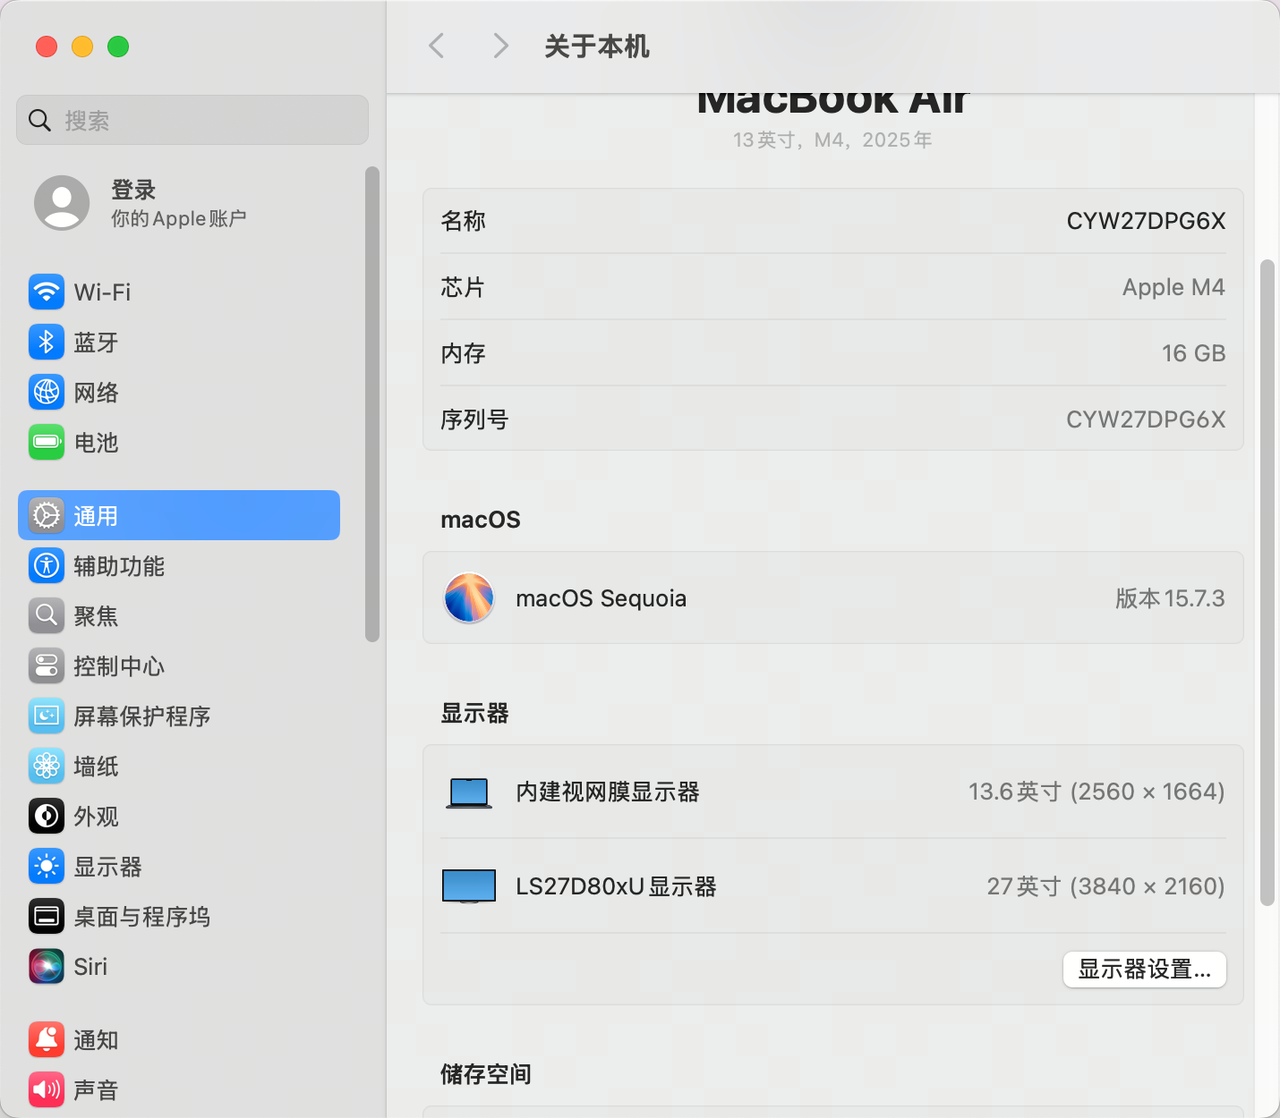Click the LS27D80xU 显示器 label

click(616, 887)
